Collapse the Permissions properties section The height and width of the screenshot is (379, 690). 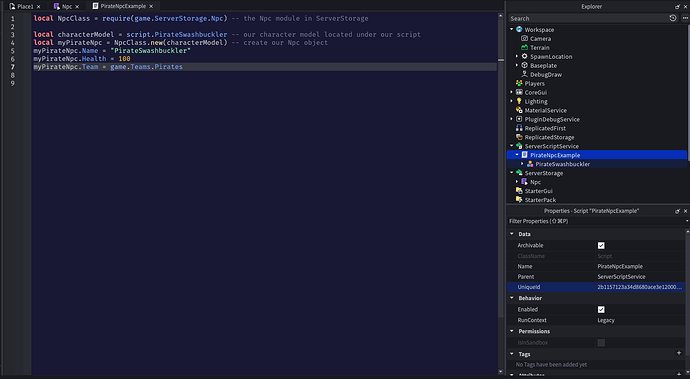coord(512,331)
